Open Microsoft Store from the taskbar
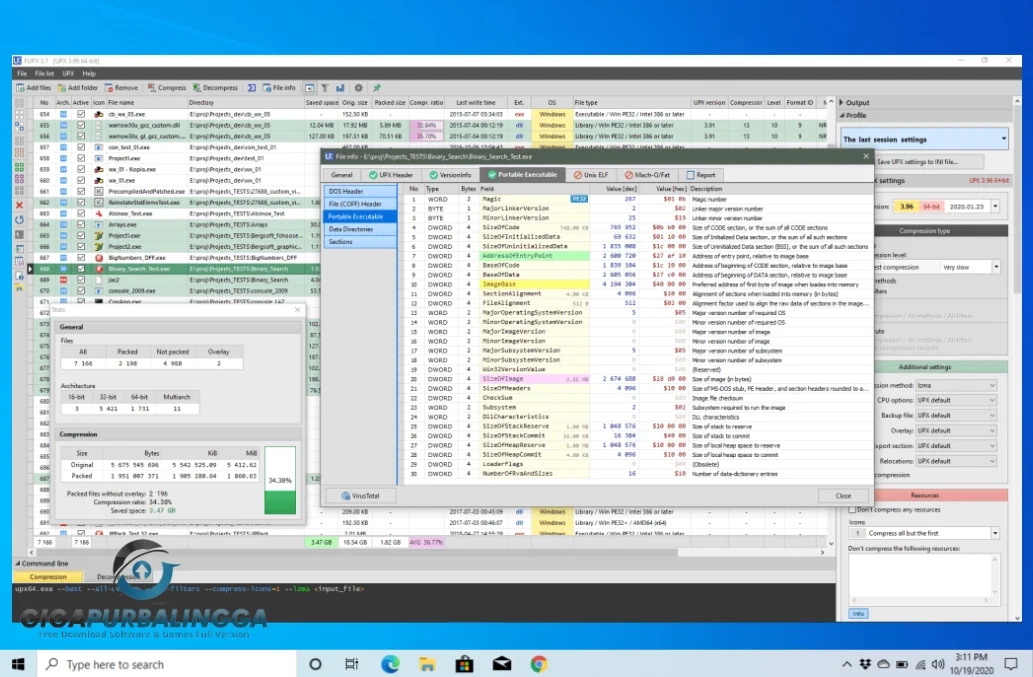 464,664
